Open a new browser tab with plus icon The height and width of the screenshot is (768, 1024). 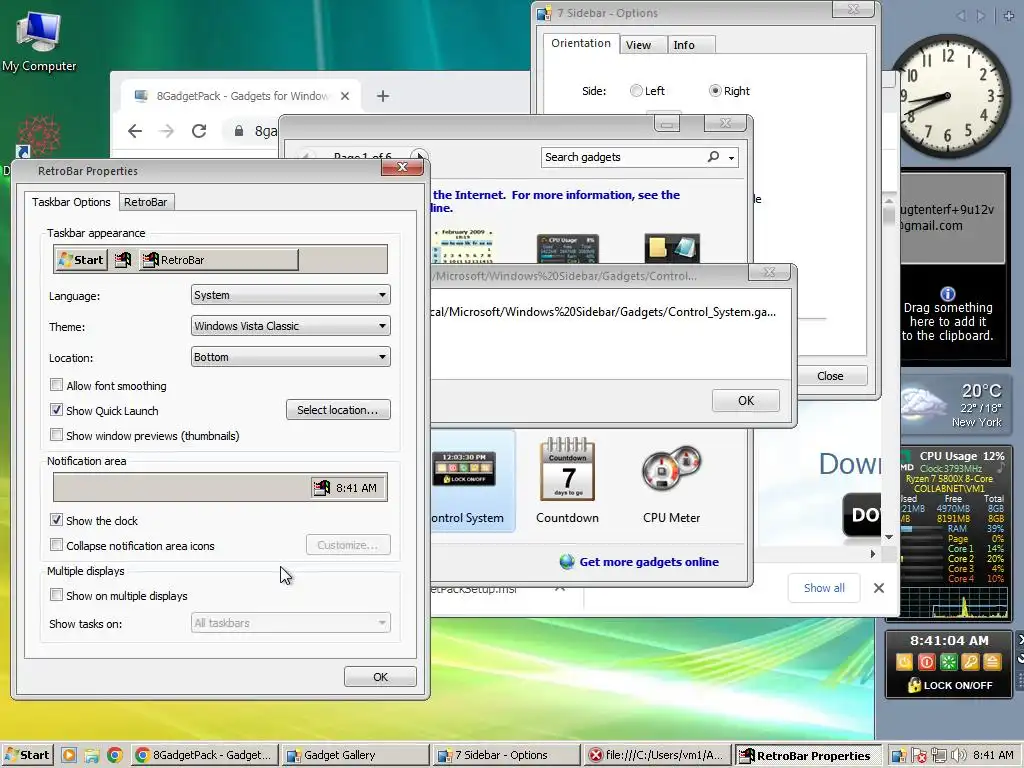[x=383, y=96]
